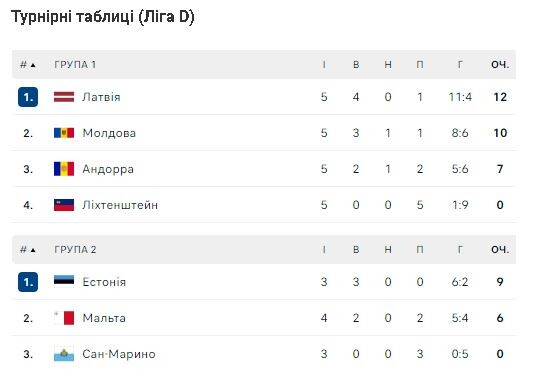The width and height of the screenshot is (533, 381).
Task: Click the Malta flag icon
Action: coord(64,318)
